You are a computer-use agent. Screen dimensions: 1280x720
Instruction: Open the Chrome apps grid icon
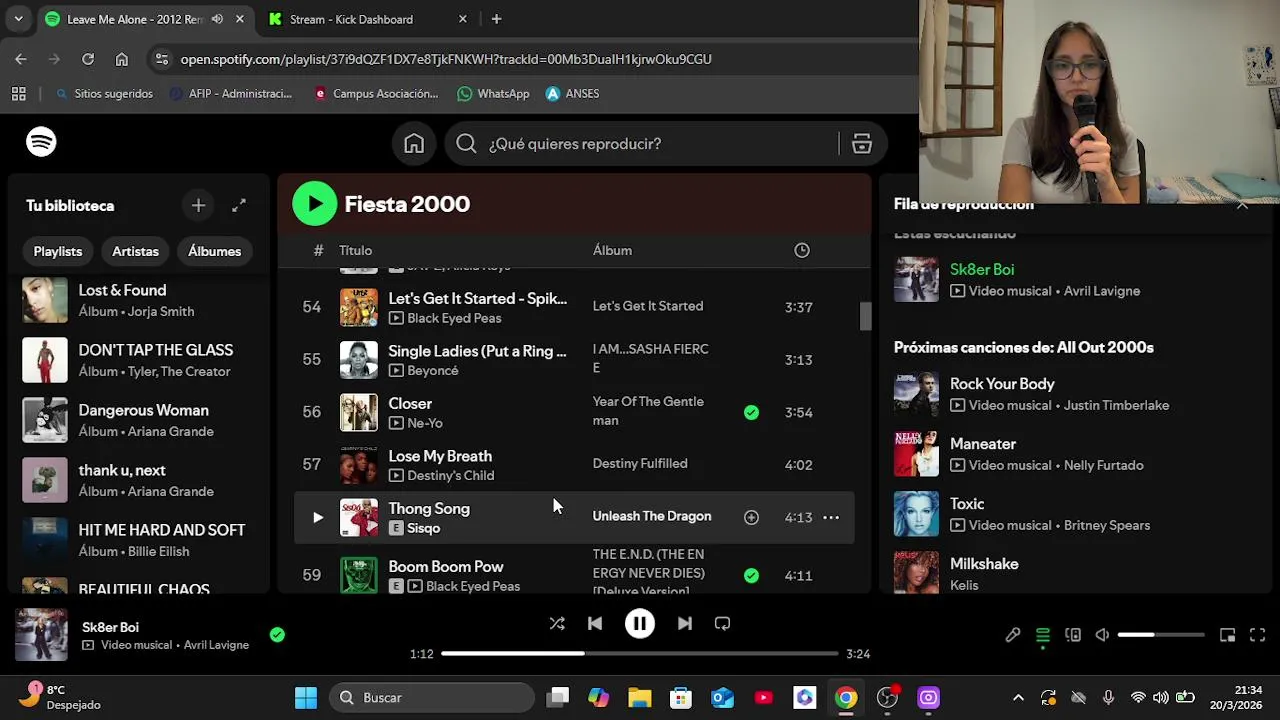18,93
